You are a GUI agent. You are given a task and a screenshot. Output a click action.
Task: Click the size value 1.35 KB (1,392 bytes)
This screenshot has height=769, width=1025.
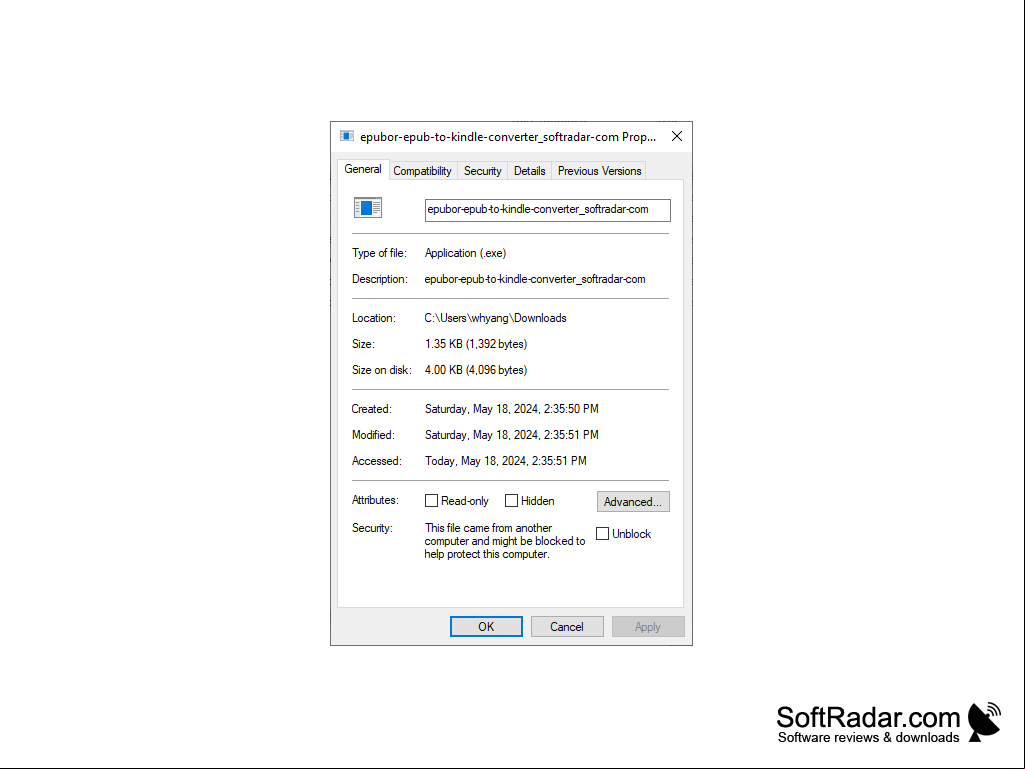pos(476,344)
